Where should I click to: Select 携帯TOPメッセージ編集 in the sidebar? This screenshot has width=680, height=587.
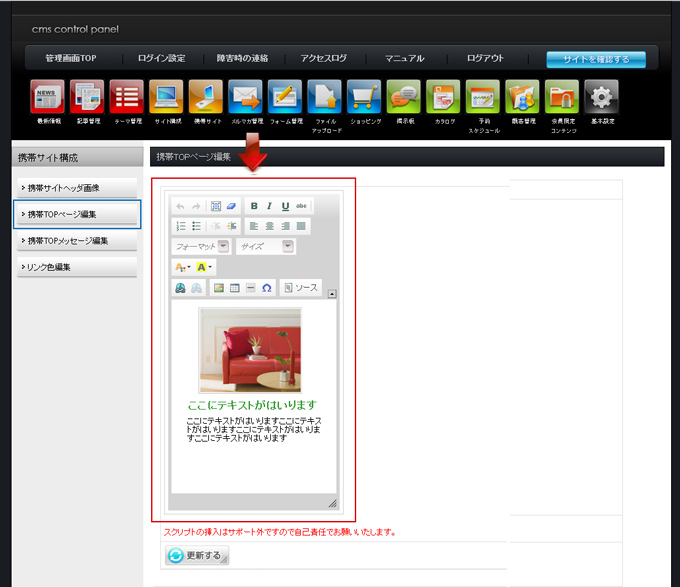click(x=77, y=241)
